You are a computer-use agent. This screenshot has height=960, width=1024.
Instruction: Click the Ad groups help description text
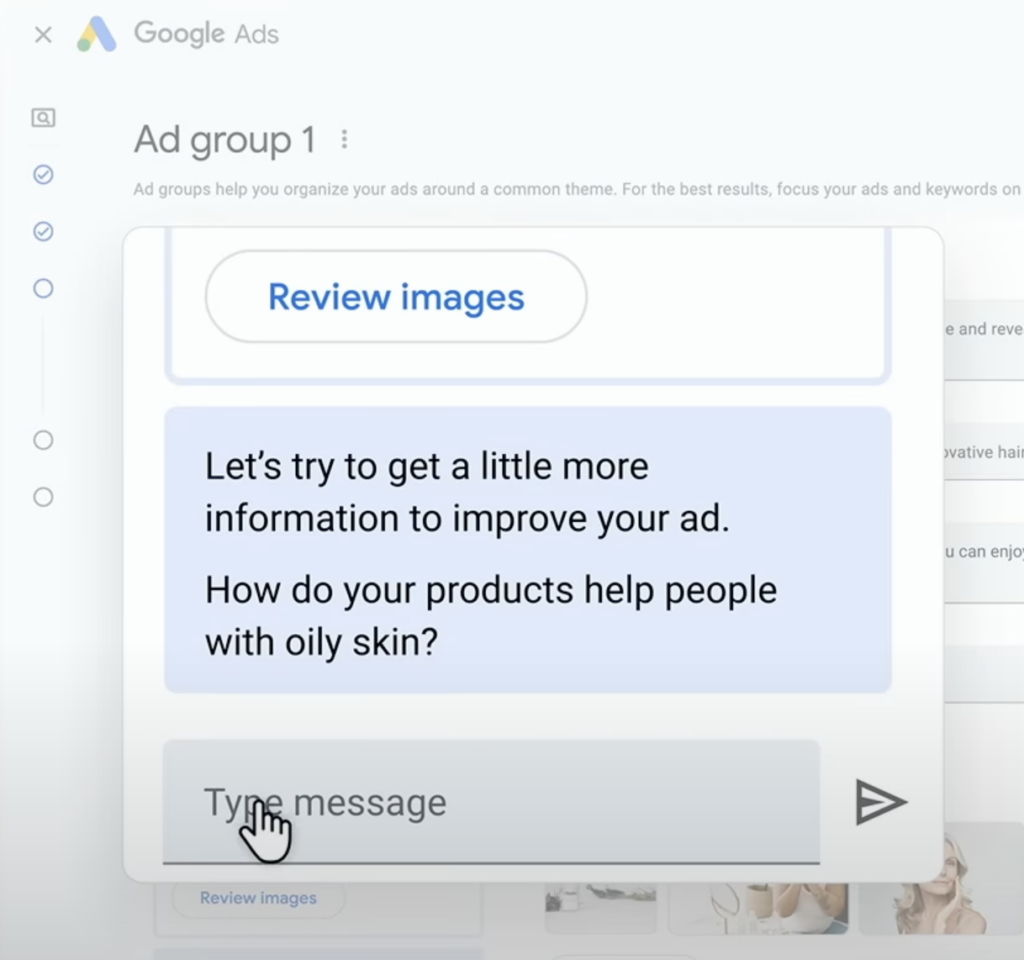point(577,189)
